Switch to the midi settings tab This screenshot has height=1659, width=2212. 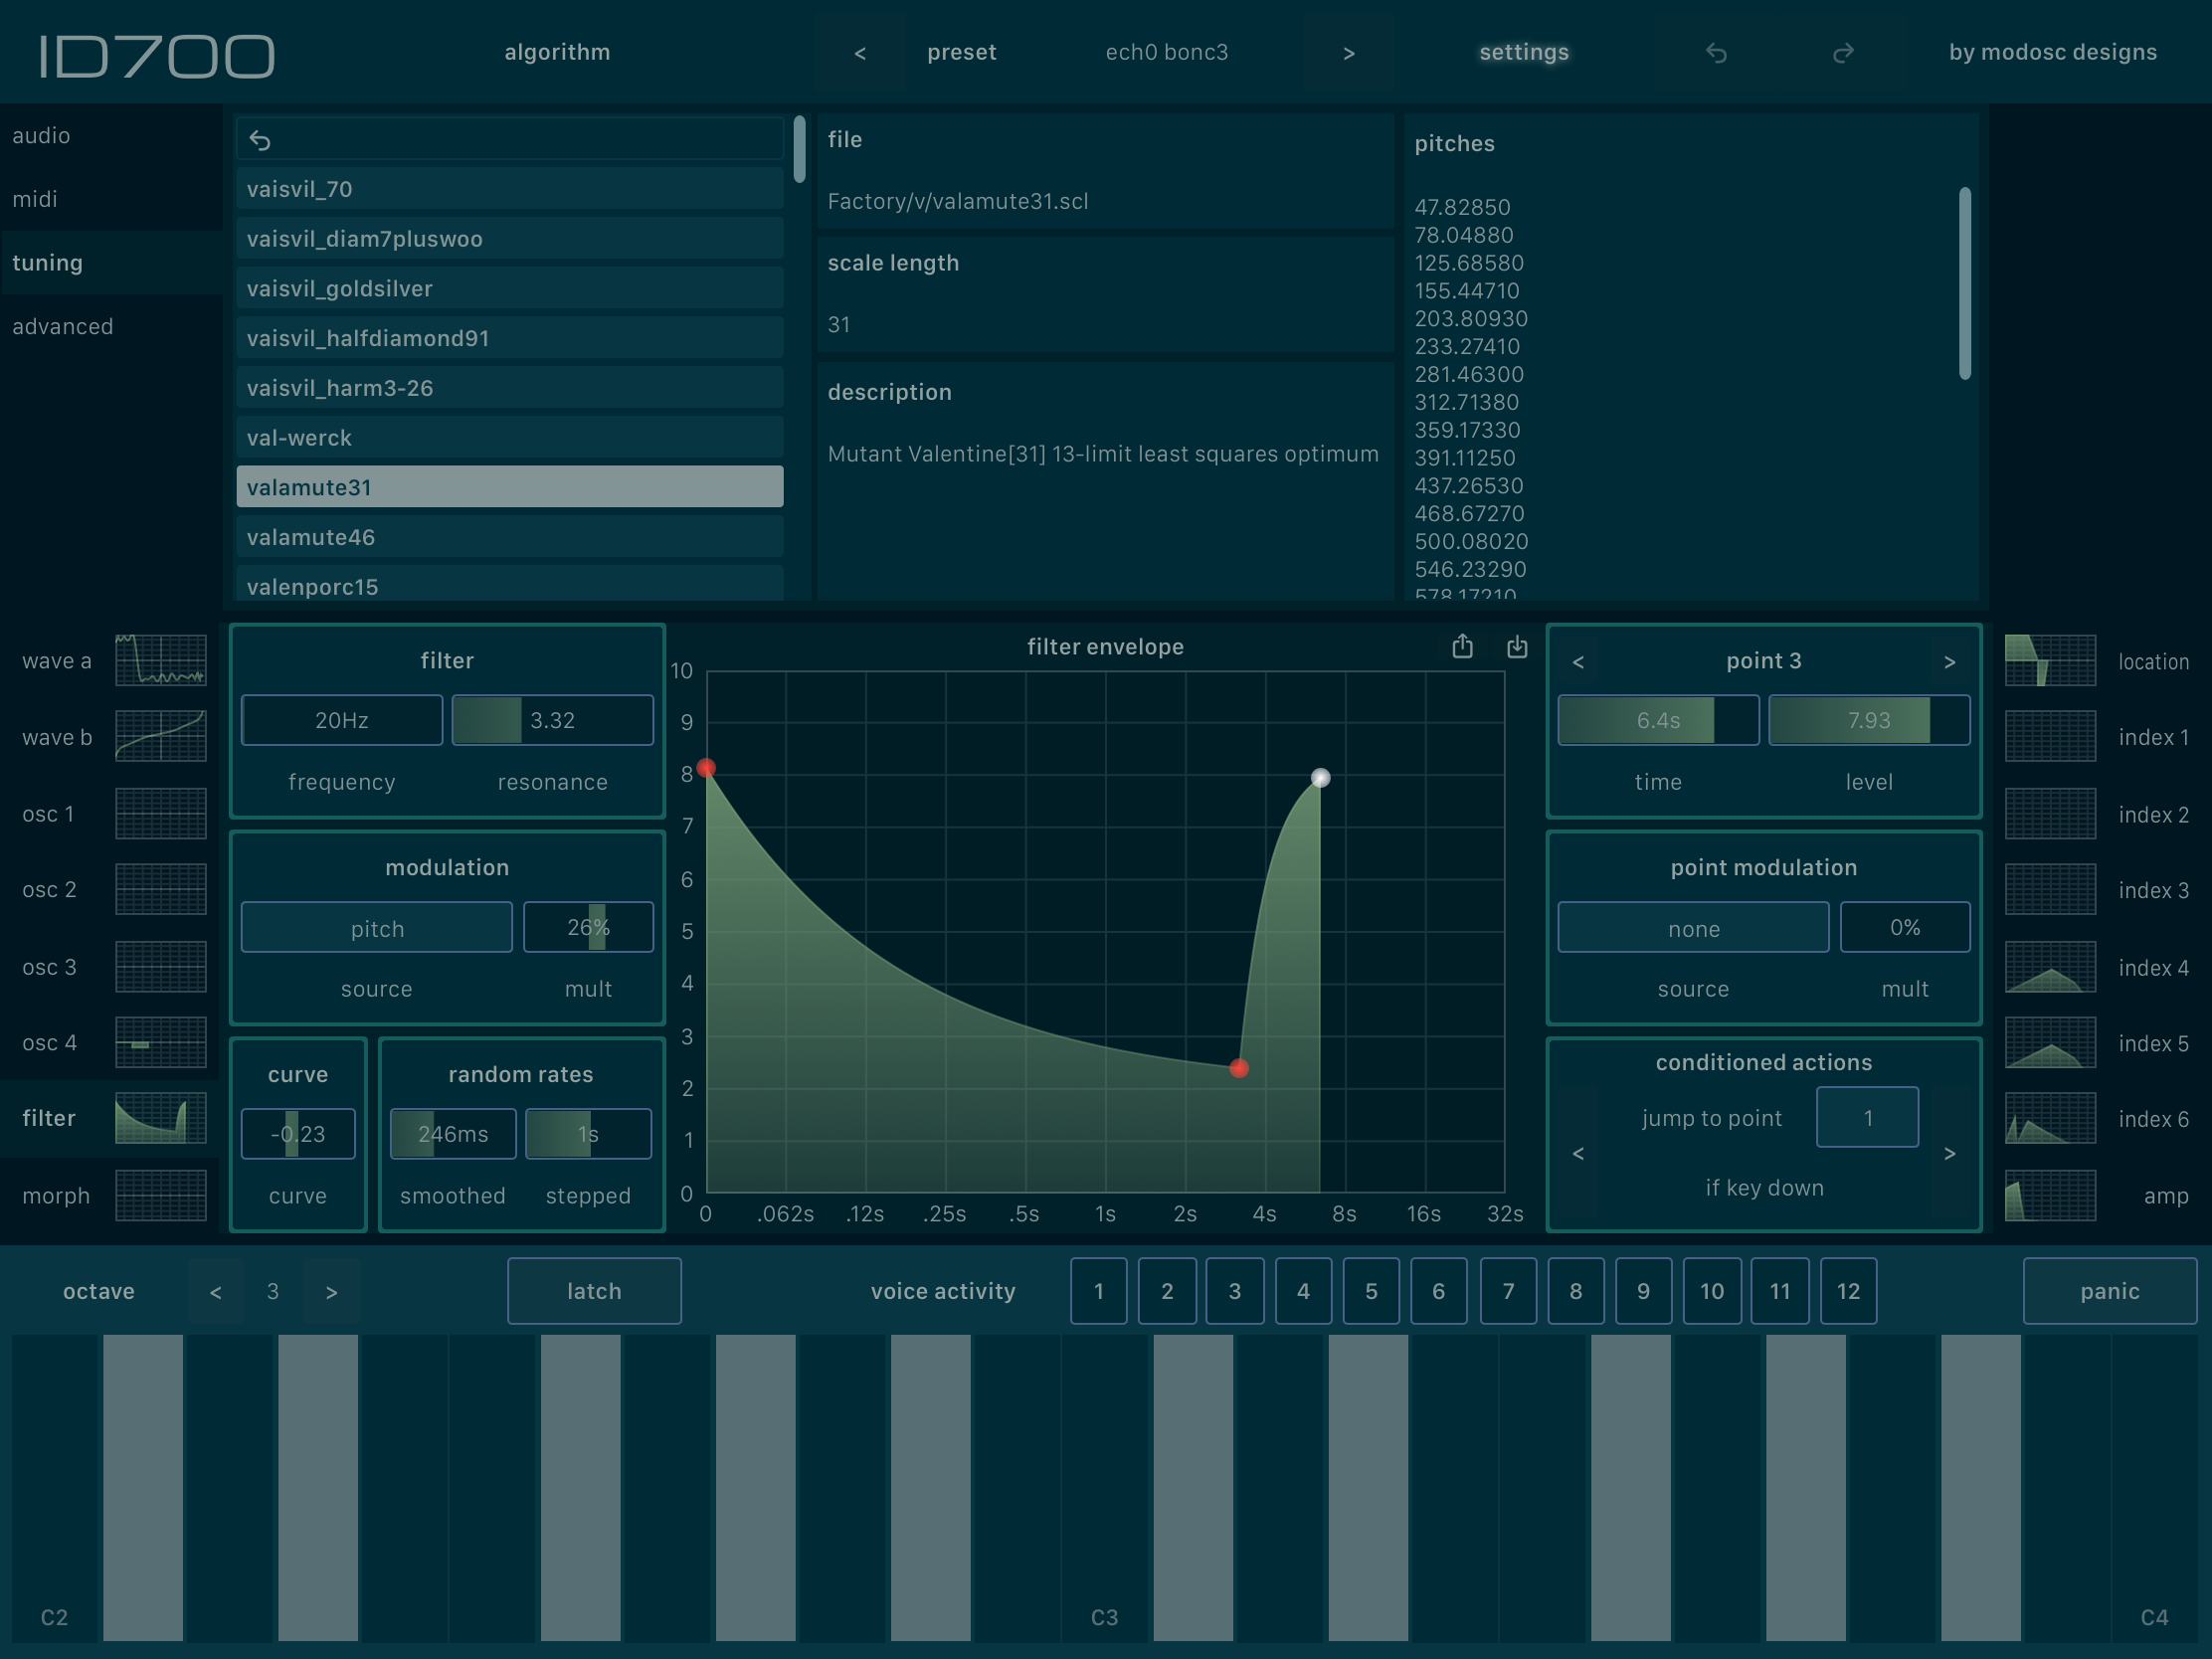[35, 199]
